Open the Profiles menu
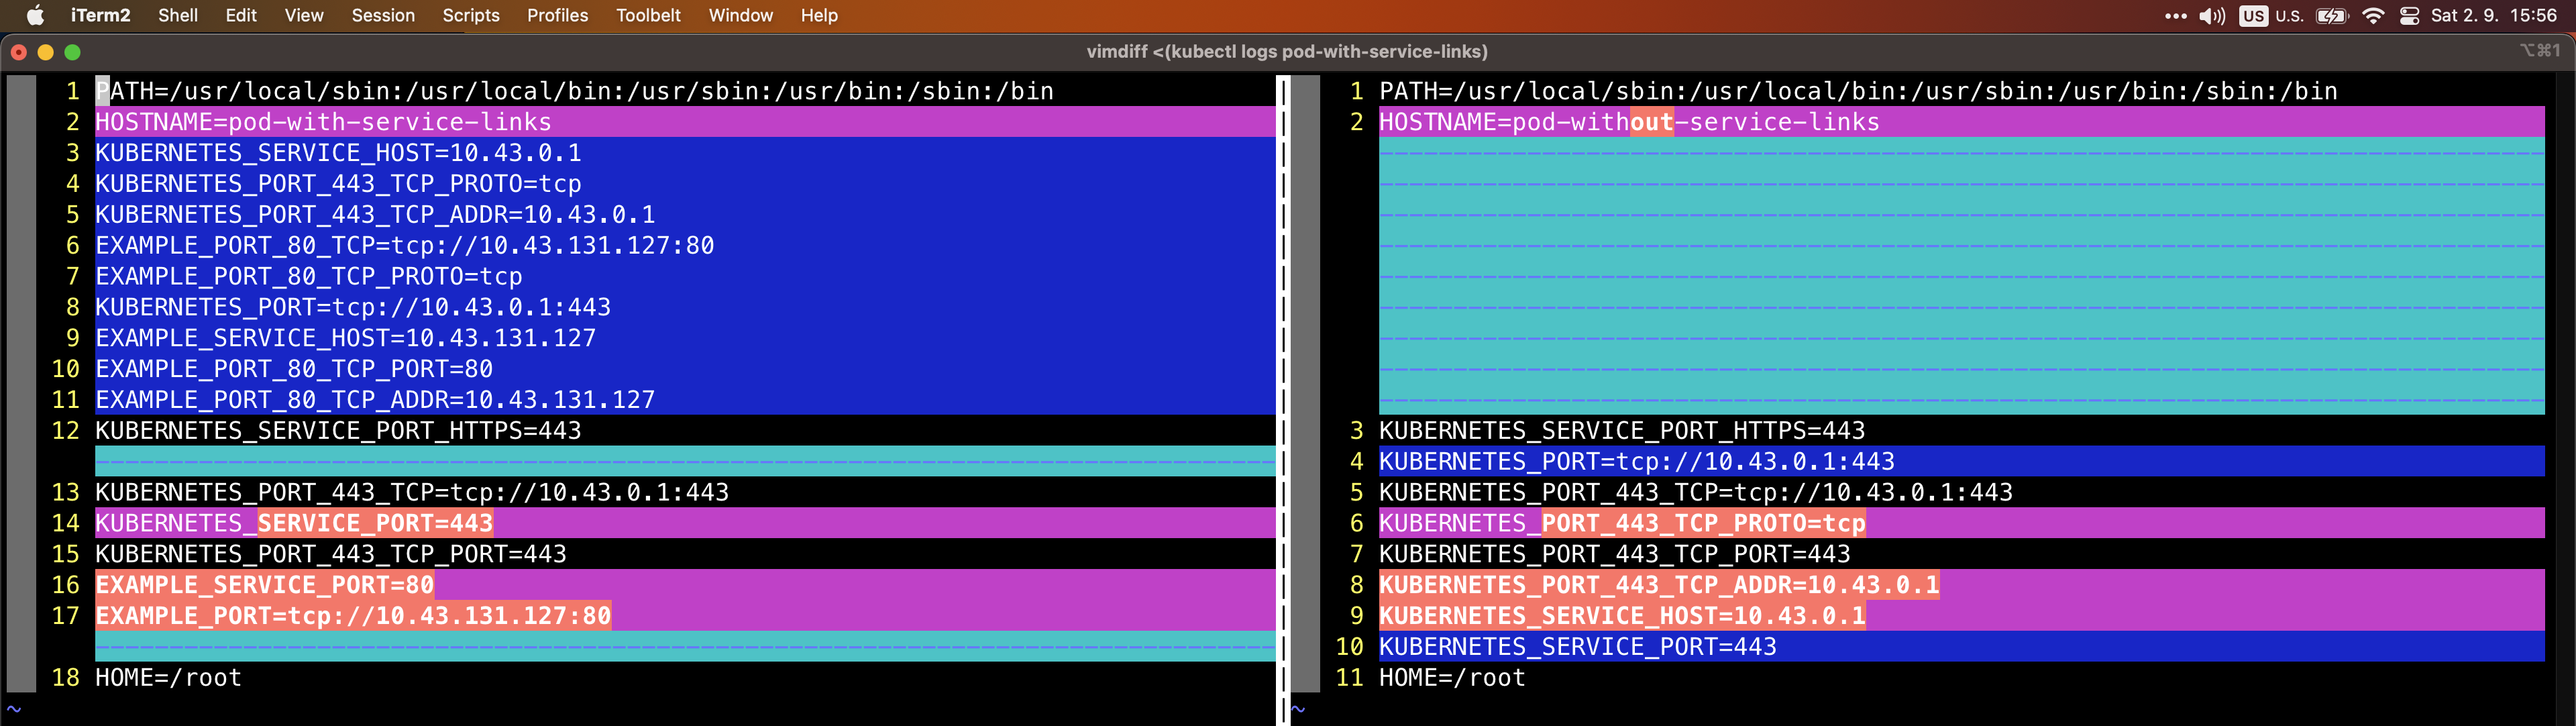 pos(557,15)
